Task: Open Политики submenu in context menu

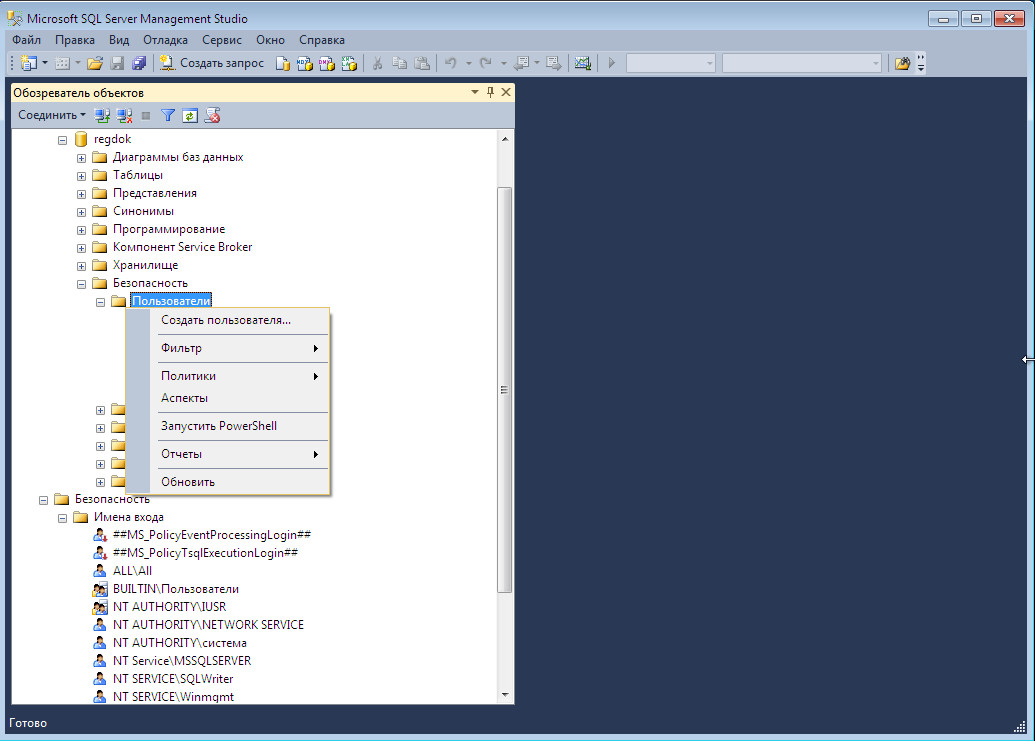Action: (x=228, y=375)
